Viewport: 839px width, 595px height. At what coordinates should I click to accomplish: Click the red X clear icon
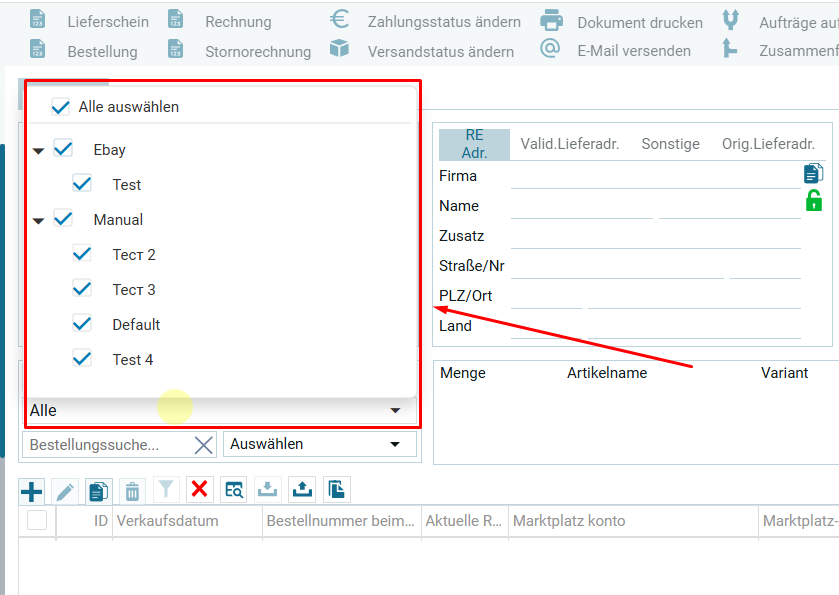tap(200, 489)
